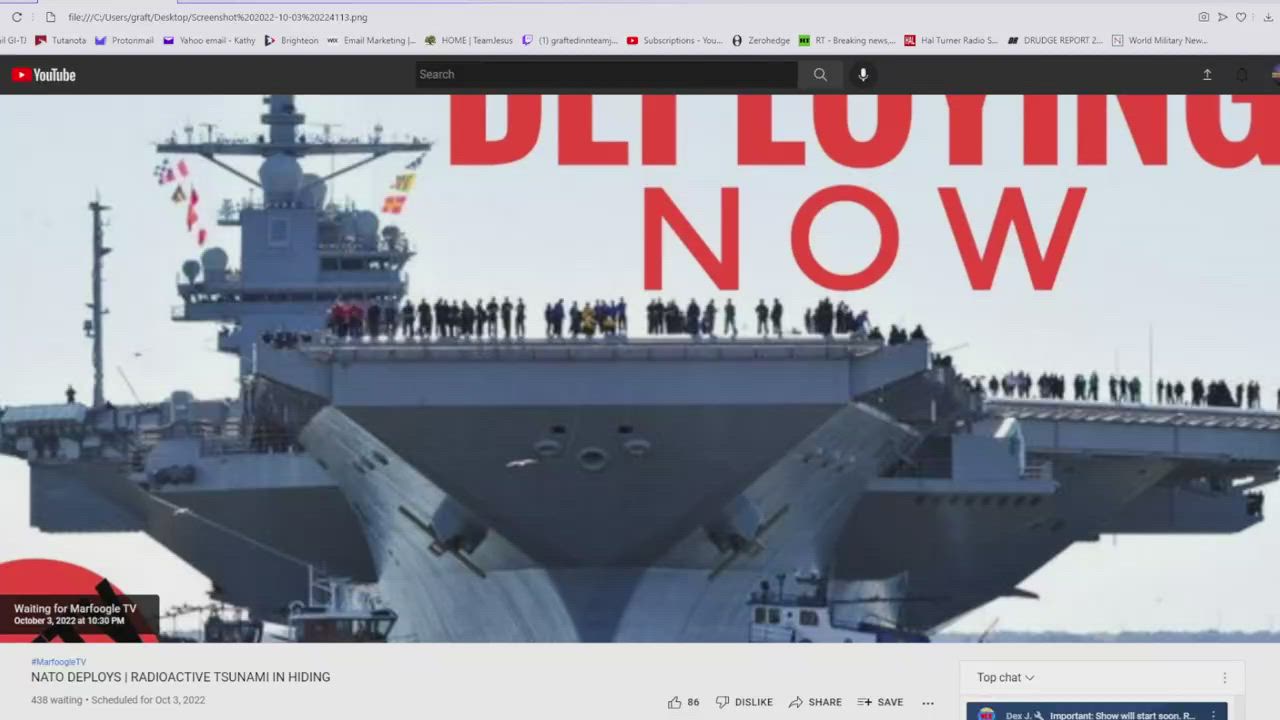This screenshot has height=720, width=1280.
Task: Click in the YouTube search field
Action: (606, 75)
